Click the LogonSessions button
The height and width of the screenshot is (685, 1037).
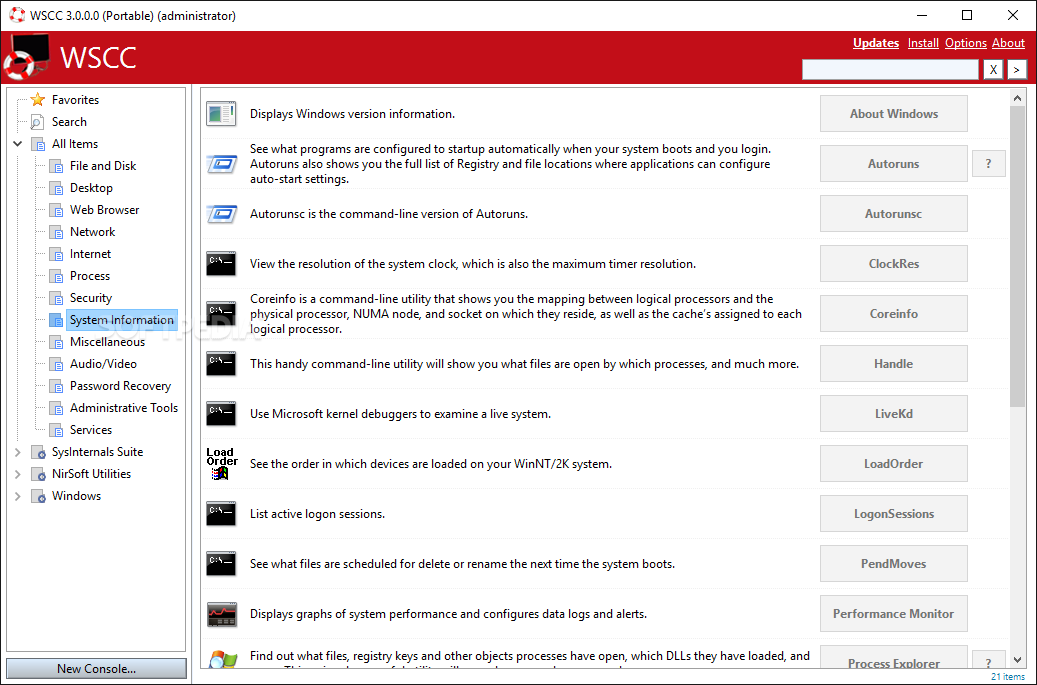click(893, 514)
